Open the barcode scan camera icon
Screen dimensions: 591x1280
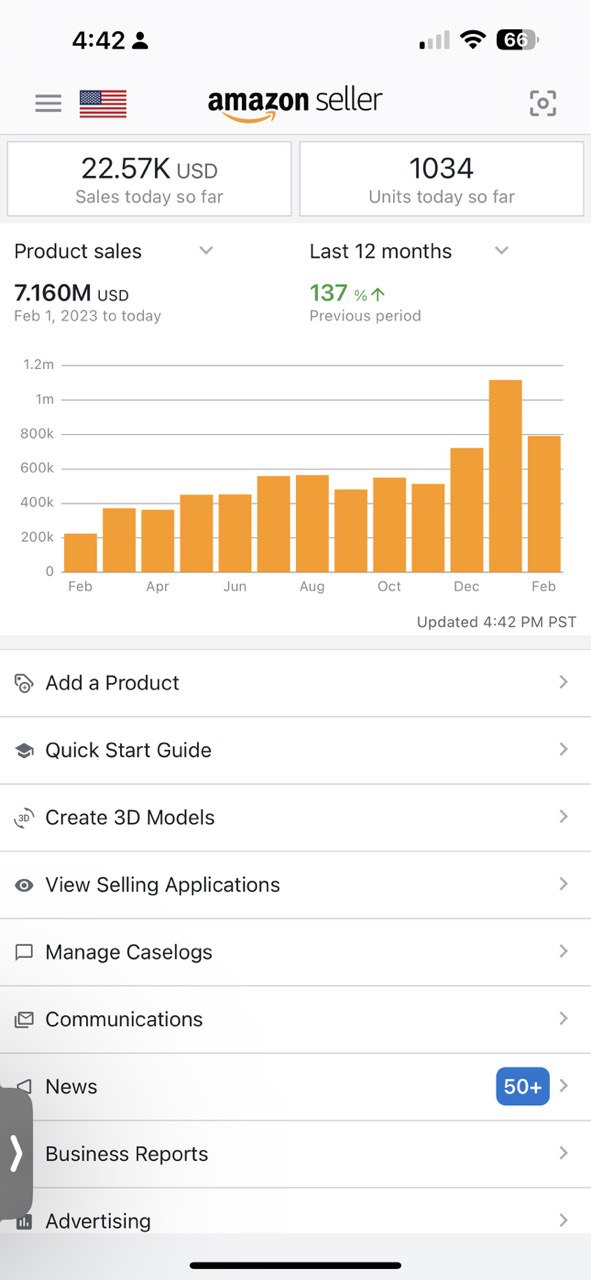click(542, 103)
